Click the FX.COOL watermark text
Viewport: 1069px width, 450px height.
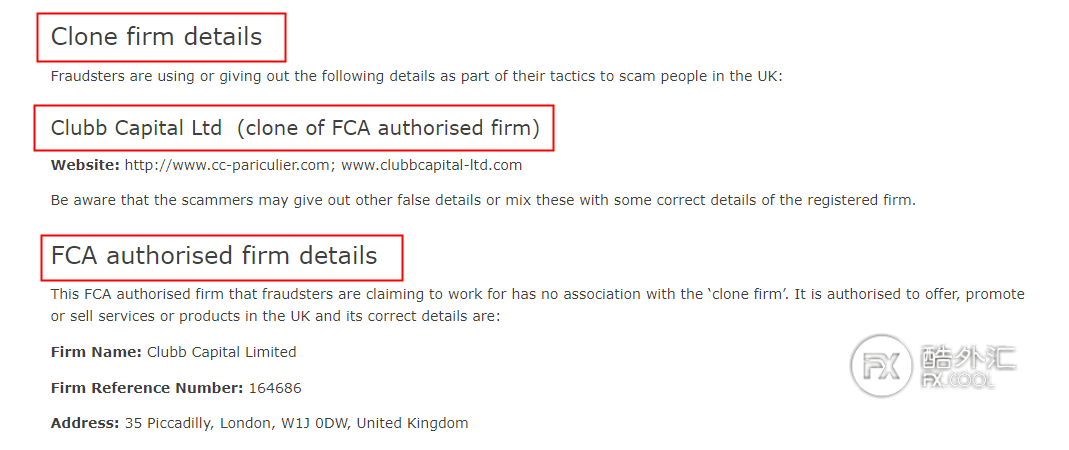[957, 380]
